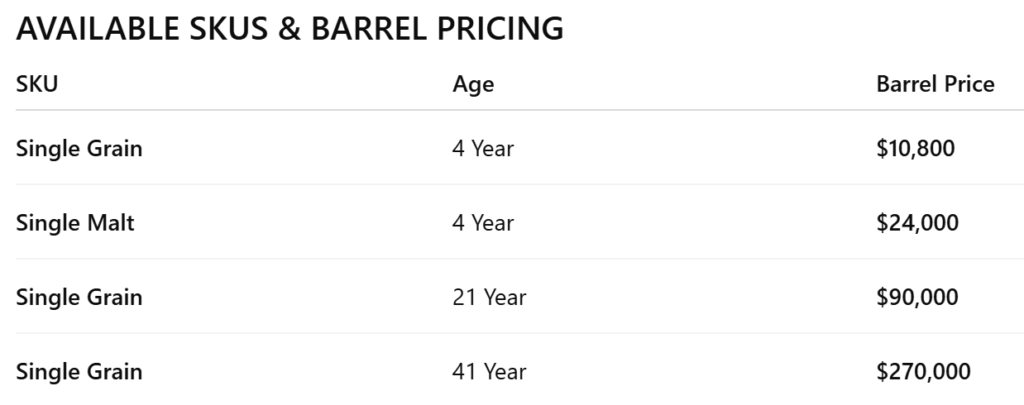Select the Barrel Price column header
The height and width of the screenshot is (405, 1024).
pos(935,84)
